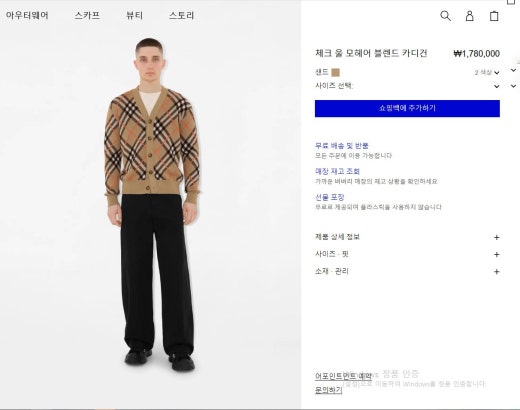
Task: Open the search magnifier icon
Action: 445,16
